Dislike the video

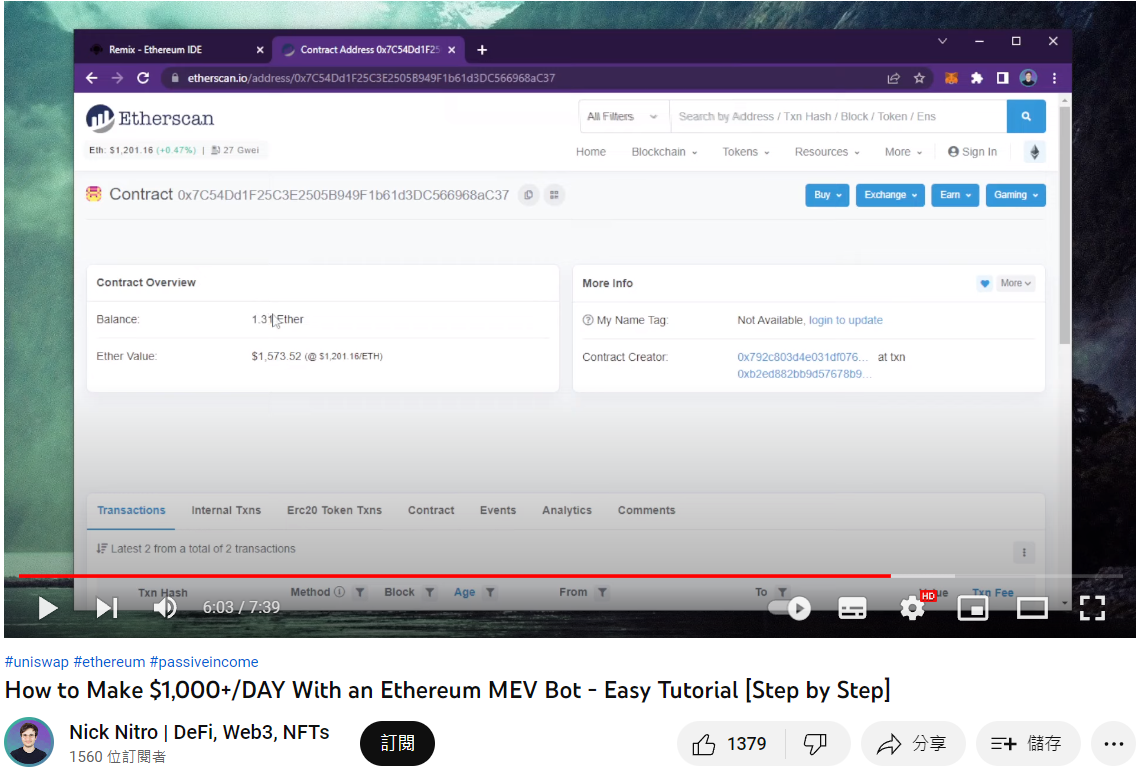pos(816,744)
